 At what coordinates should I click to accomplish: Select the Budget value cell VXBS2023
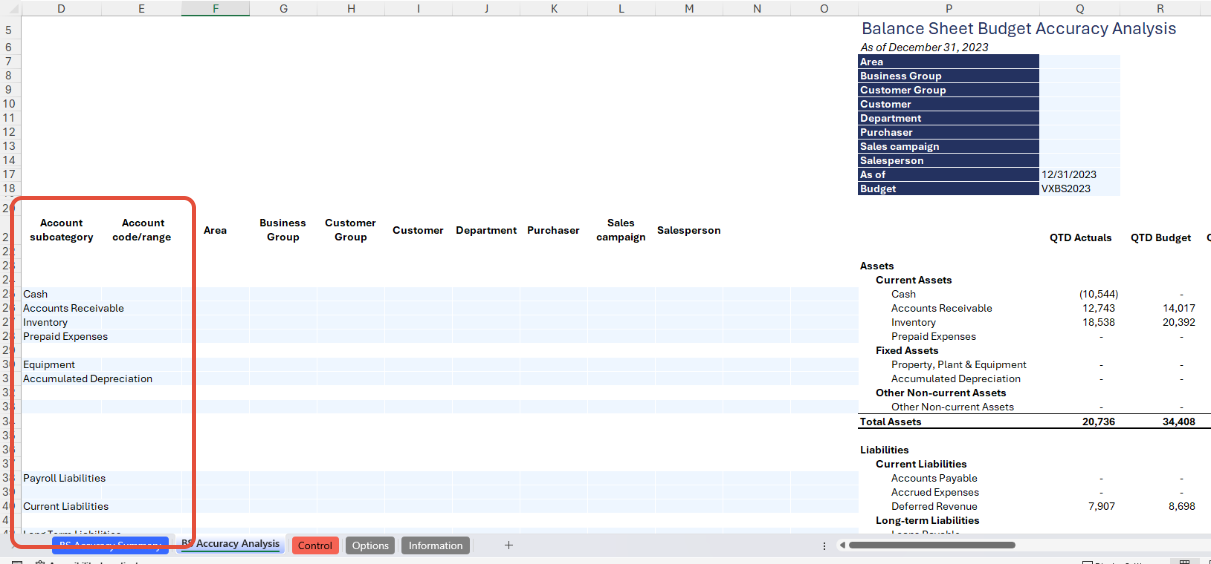pyautogui.click(x=1079, y=188)
